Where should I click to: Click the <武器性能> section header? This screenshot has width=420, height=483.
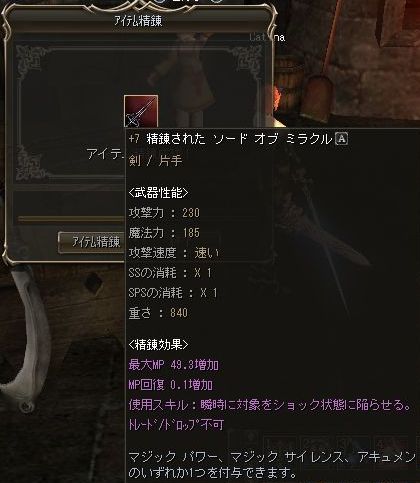click(158, 193)
